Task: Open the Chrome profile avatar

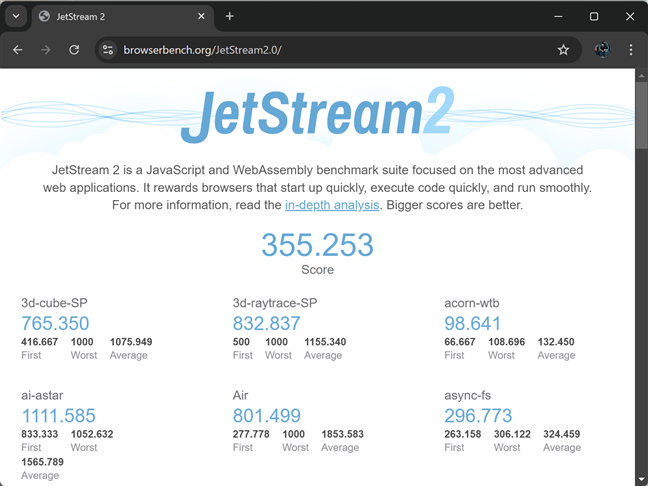Action: 603,50
